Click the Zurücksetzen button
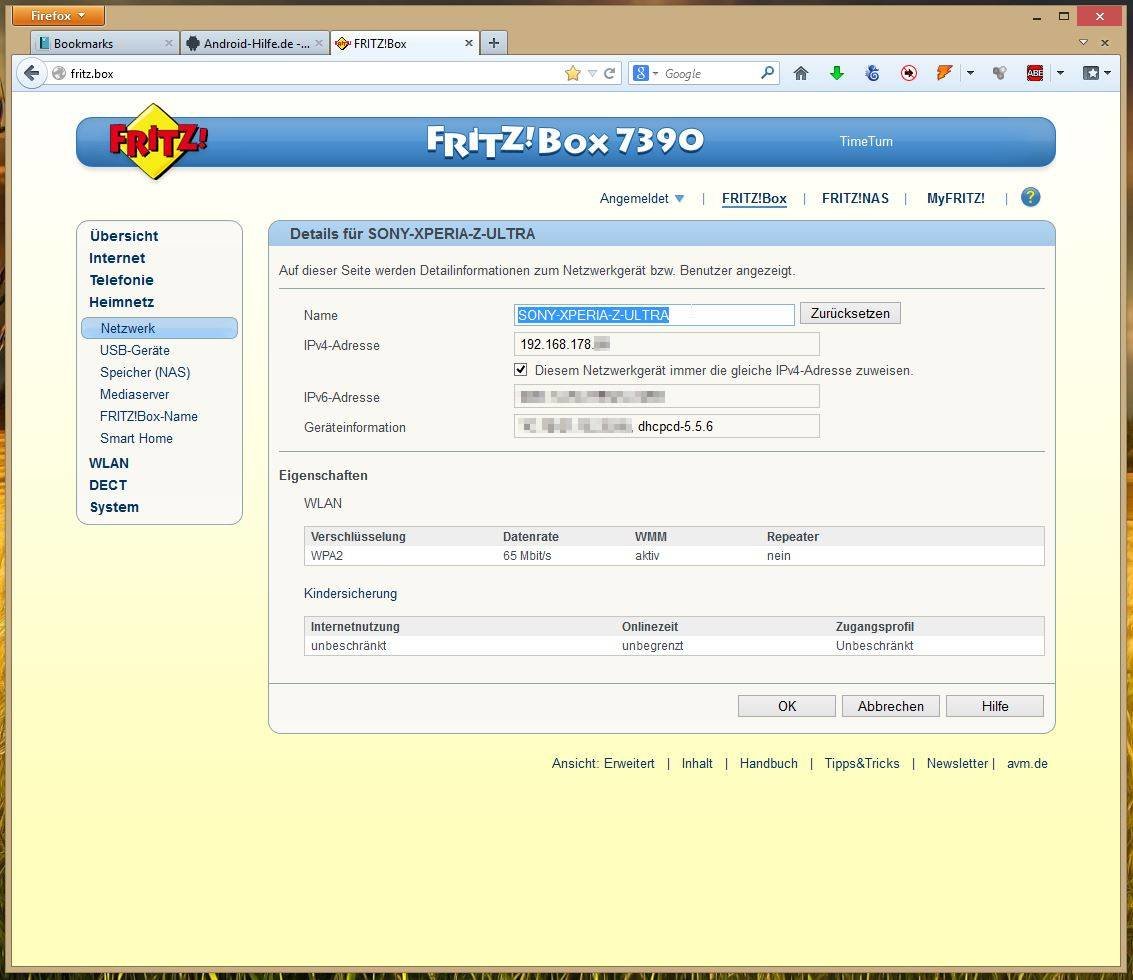The image size is (1133, 980). (x=850, y=313)
